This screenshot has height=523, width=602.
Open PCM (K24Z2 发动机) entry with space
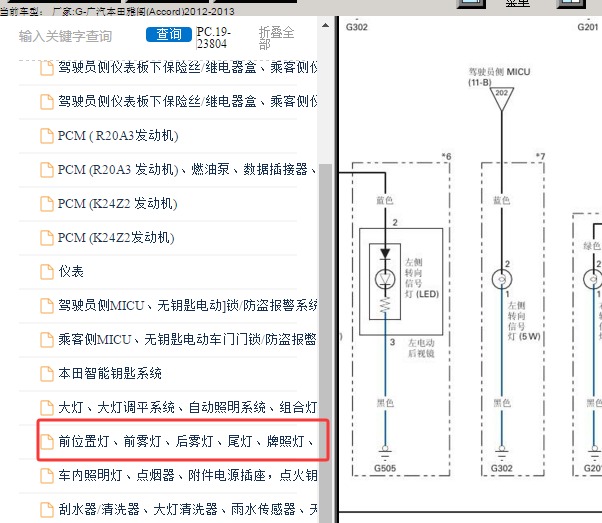(117, 204)
